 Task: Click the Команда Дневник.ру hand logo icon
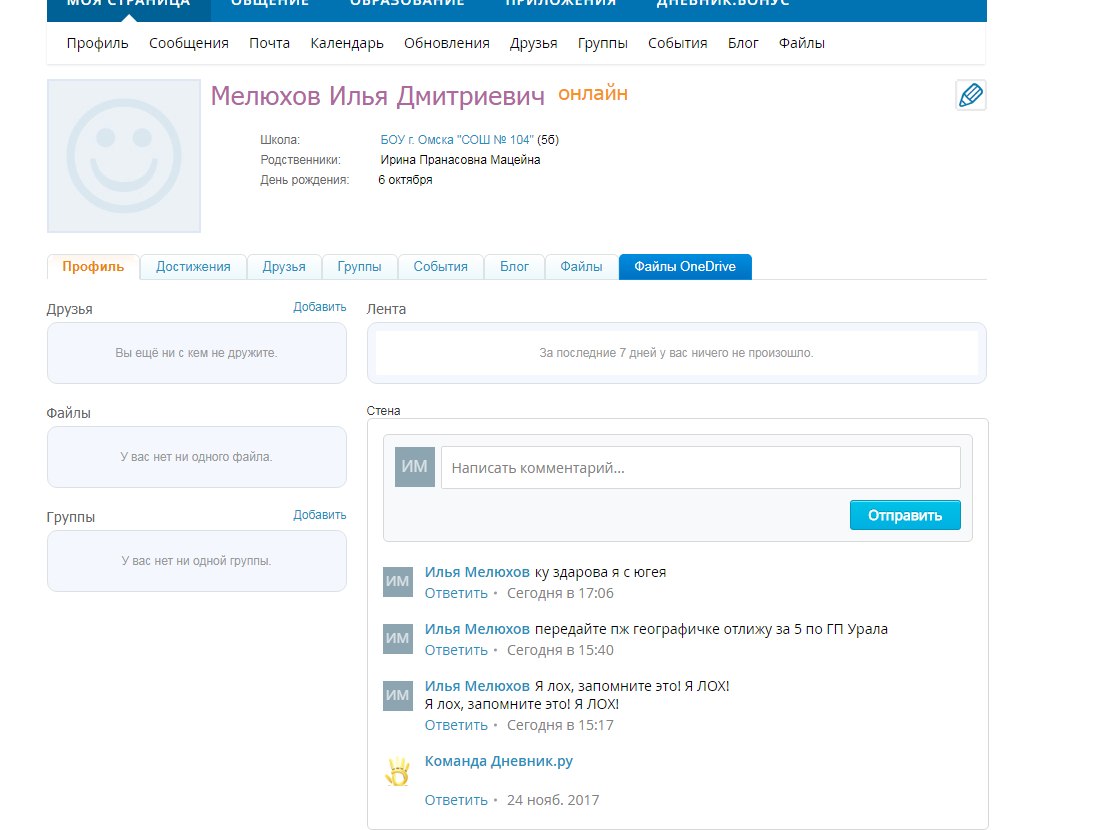click(398, 773)
